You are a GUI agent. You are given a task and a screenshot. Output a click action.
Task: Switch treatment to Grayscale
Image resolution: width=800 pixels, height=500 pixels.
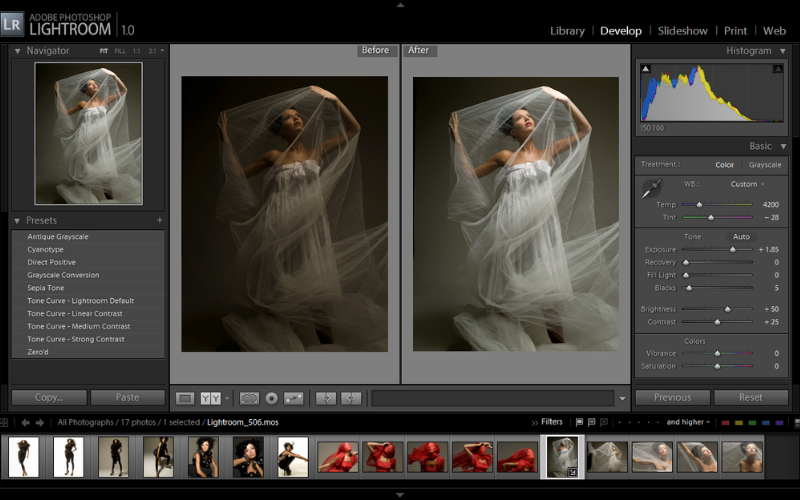[x=765, y=165]
